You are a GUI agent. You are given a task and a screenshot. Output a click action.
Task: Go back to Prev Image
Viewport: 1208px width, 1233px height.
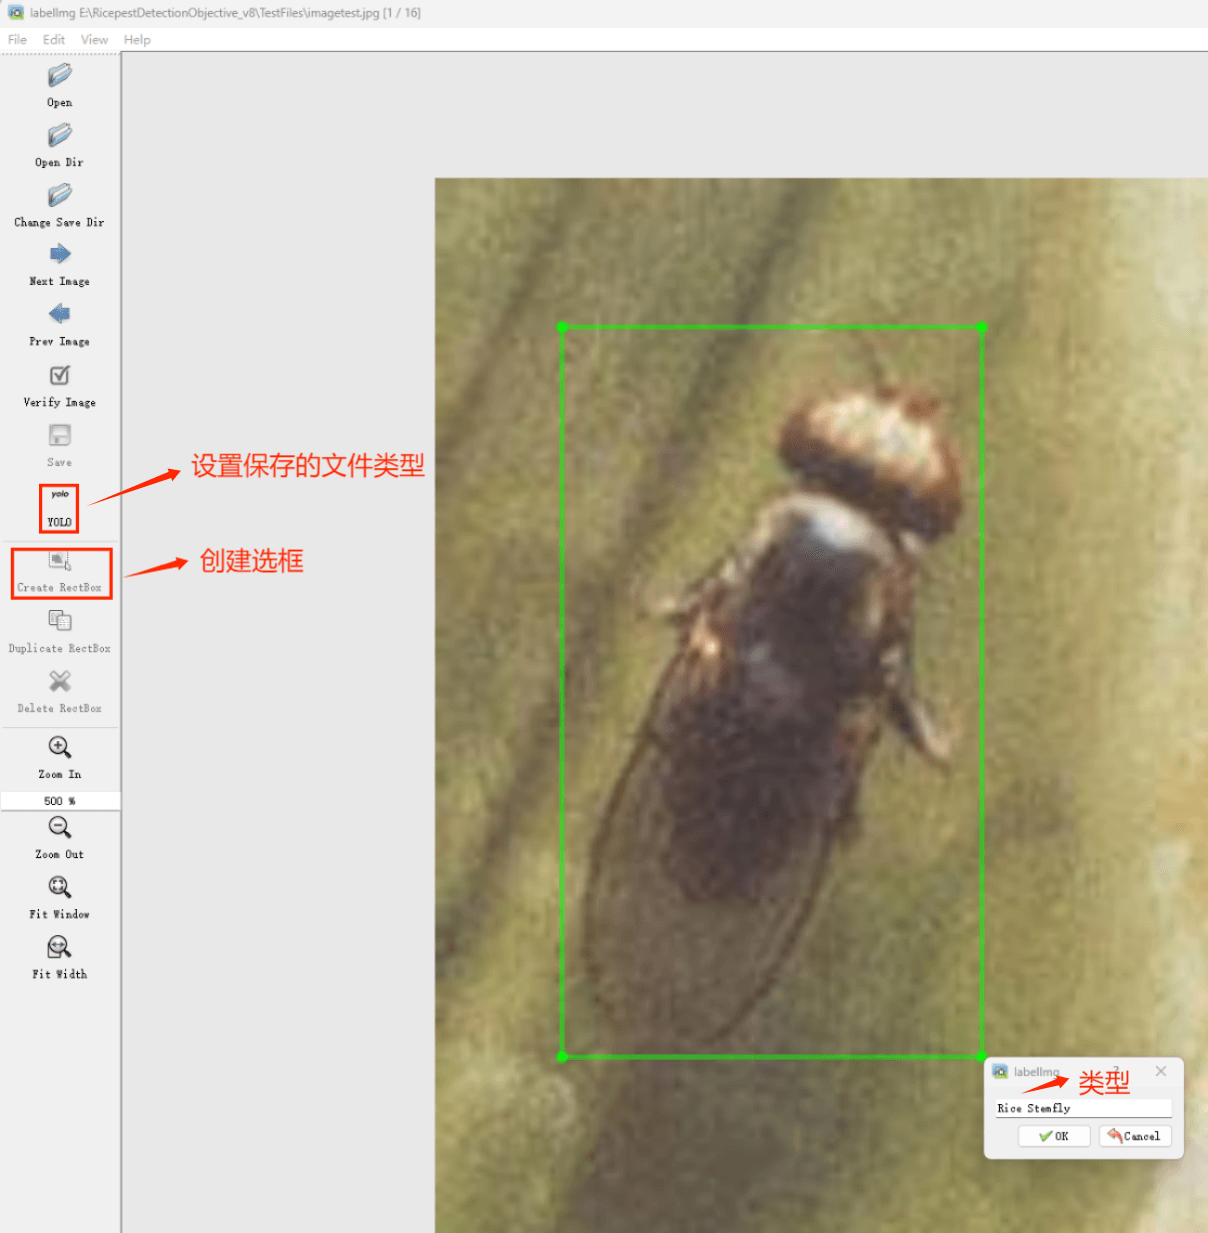tap(60, 315)
